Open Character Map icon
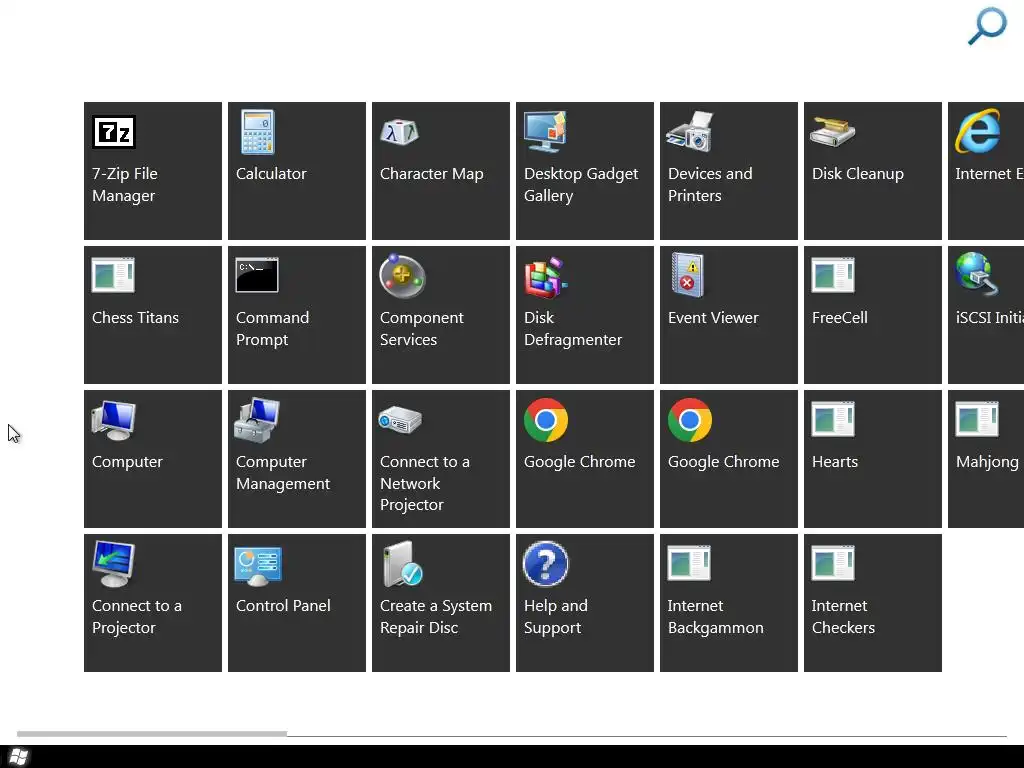 pyautogui.click(x=399, y=133)
